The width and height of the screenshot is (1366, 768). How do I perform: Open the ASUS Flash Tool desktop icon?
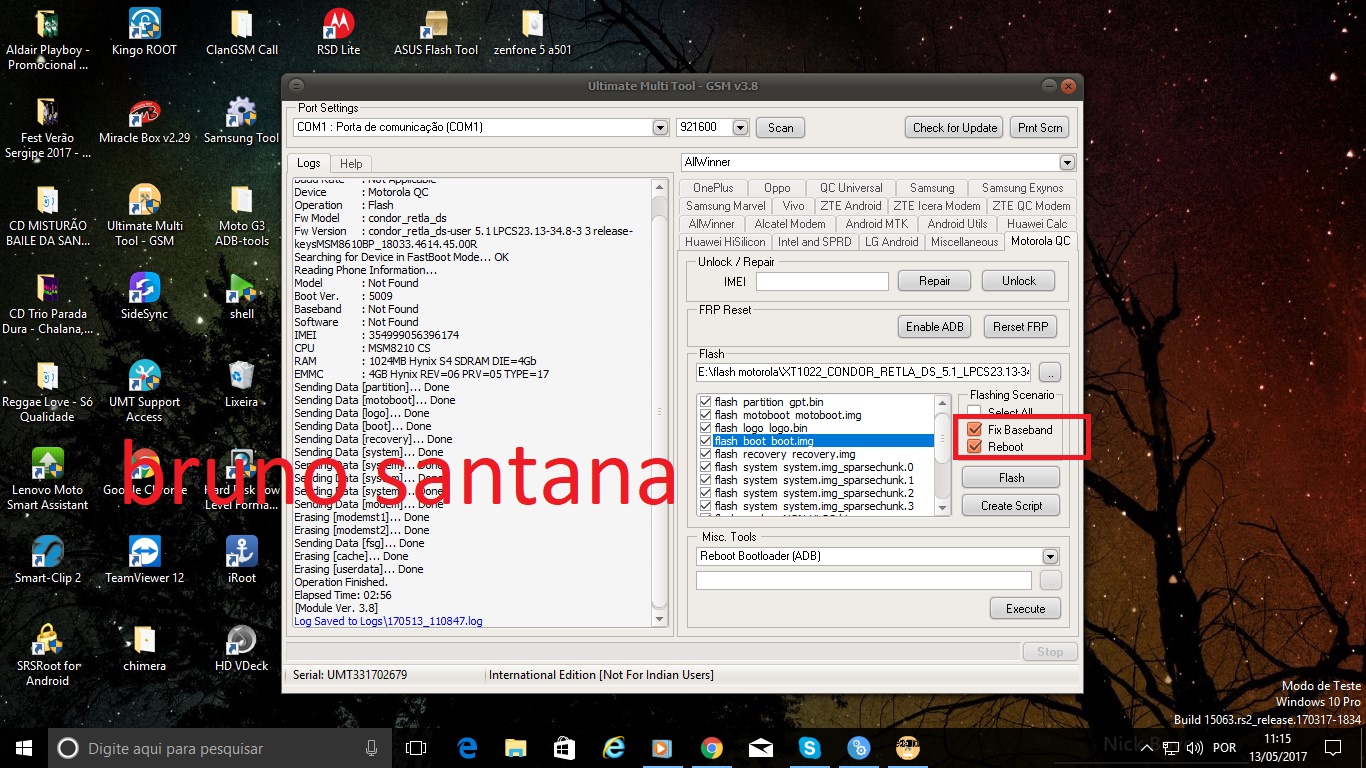click(435, 33)
